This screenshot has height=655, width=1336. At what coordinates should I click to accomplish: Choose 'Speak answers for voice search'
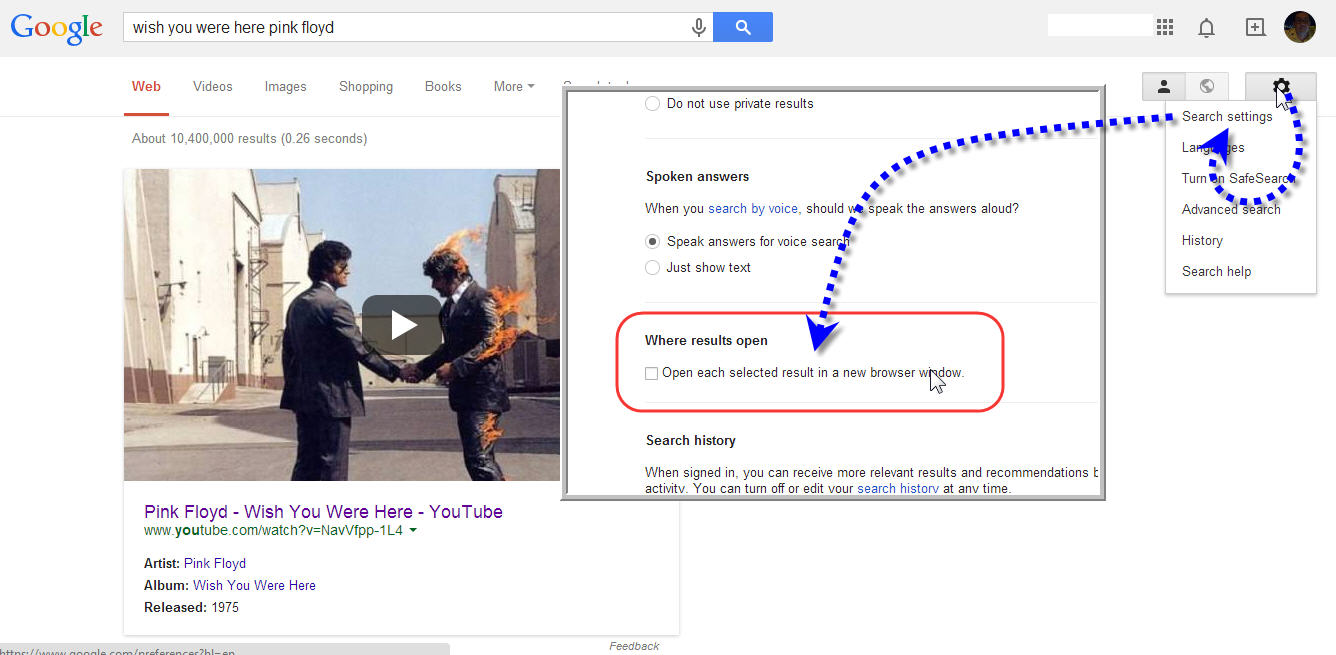652,241
